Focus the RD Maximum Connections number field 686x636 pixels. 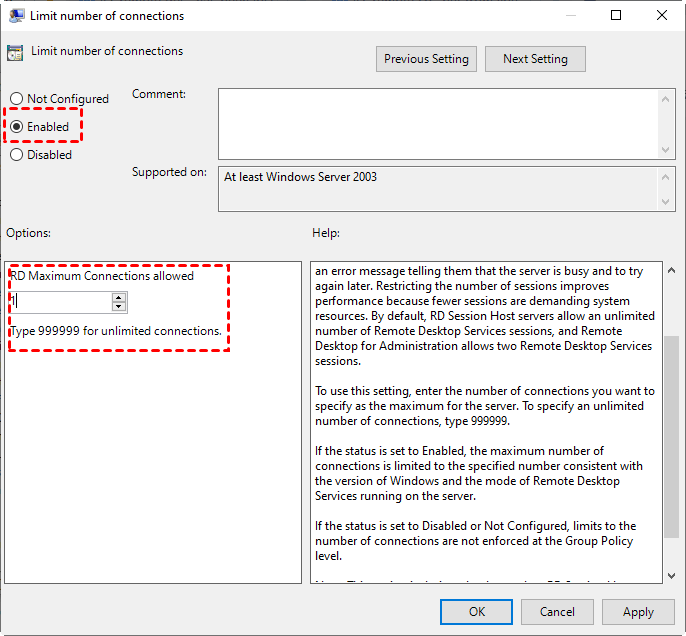61,302
